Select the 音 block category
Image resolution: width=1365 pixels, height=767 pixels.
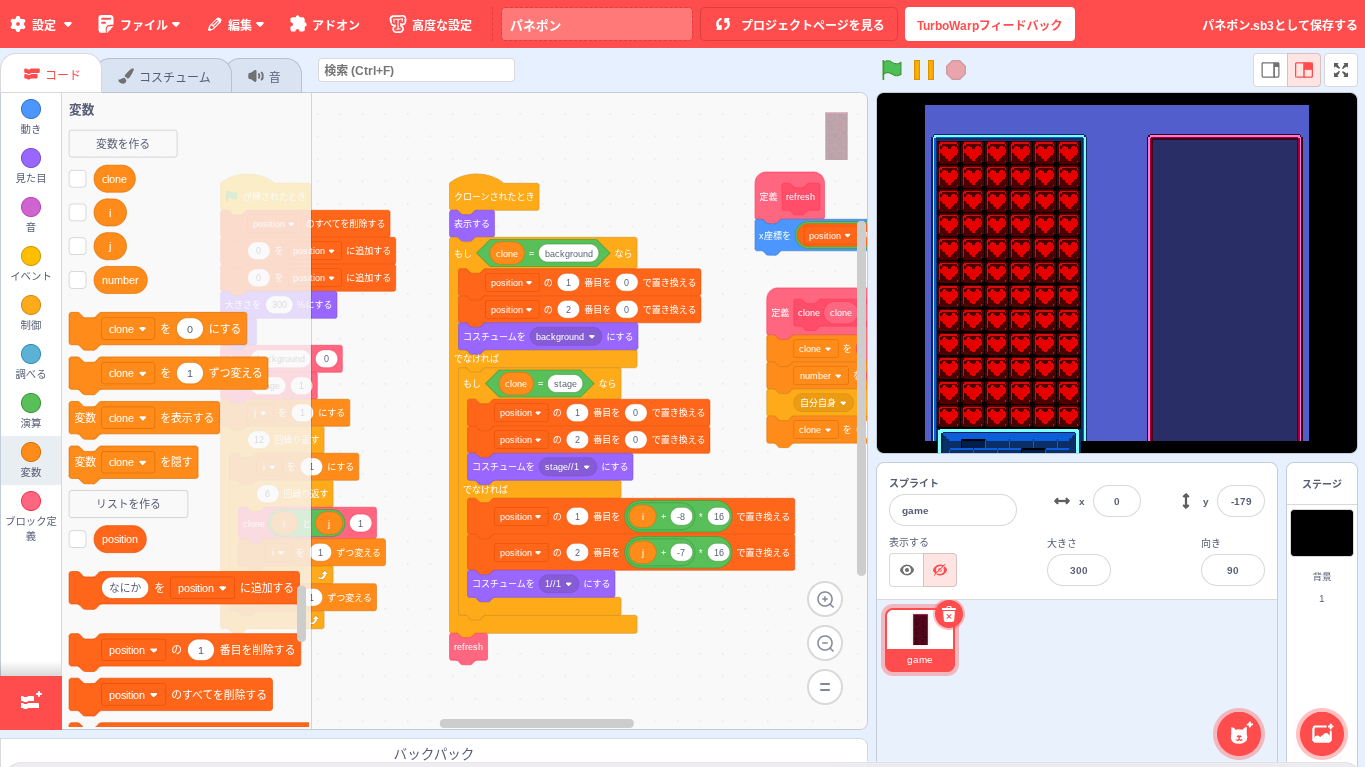pyautogui.click(x=31, y=215)
